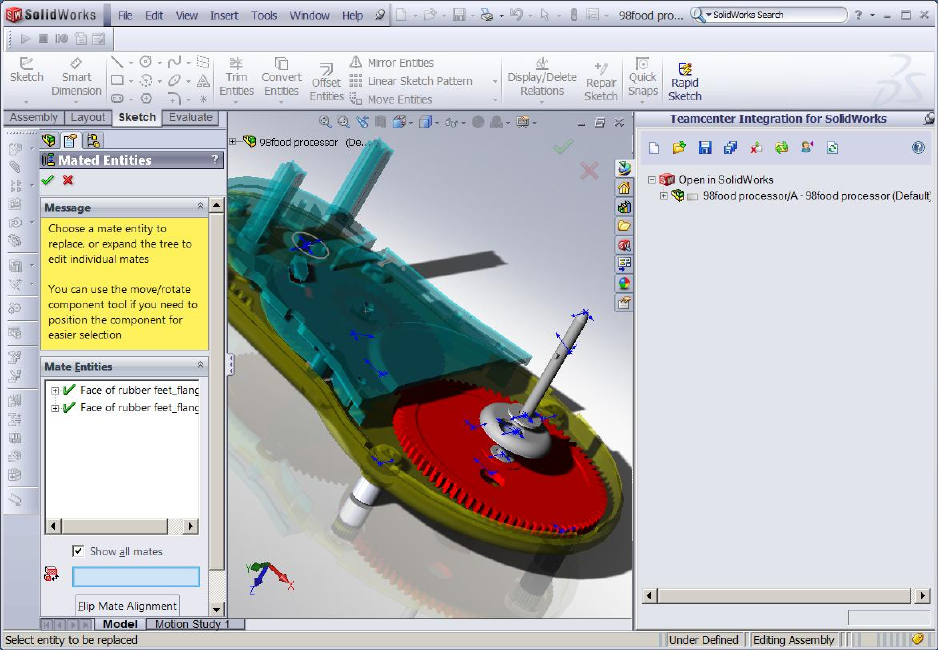The width and height of the screenshot is (938, 650).
Task: Expand first Face of rubber feet_flang item
Action: pos(55,390)
